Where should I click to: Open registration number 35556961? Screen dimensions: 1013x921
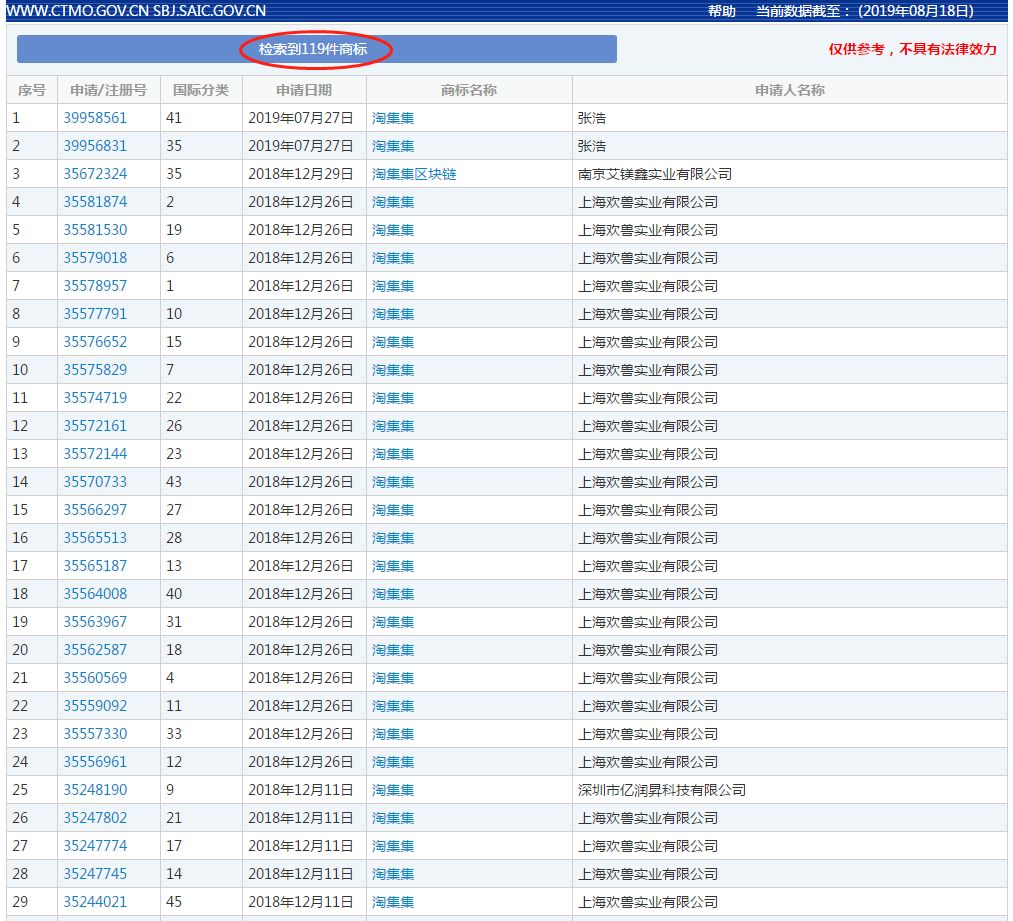[95, 762]
